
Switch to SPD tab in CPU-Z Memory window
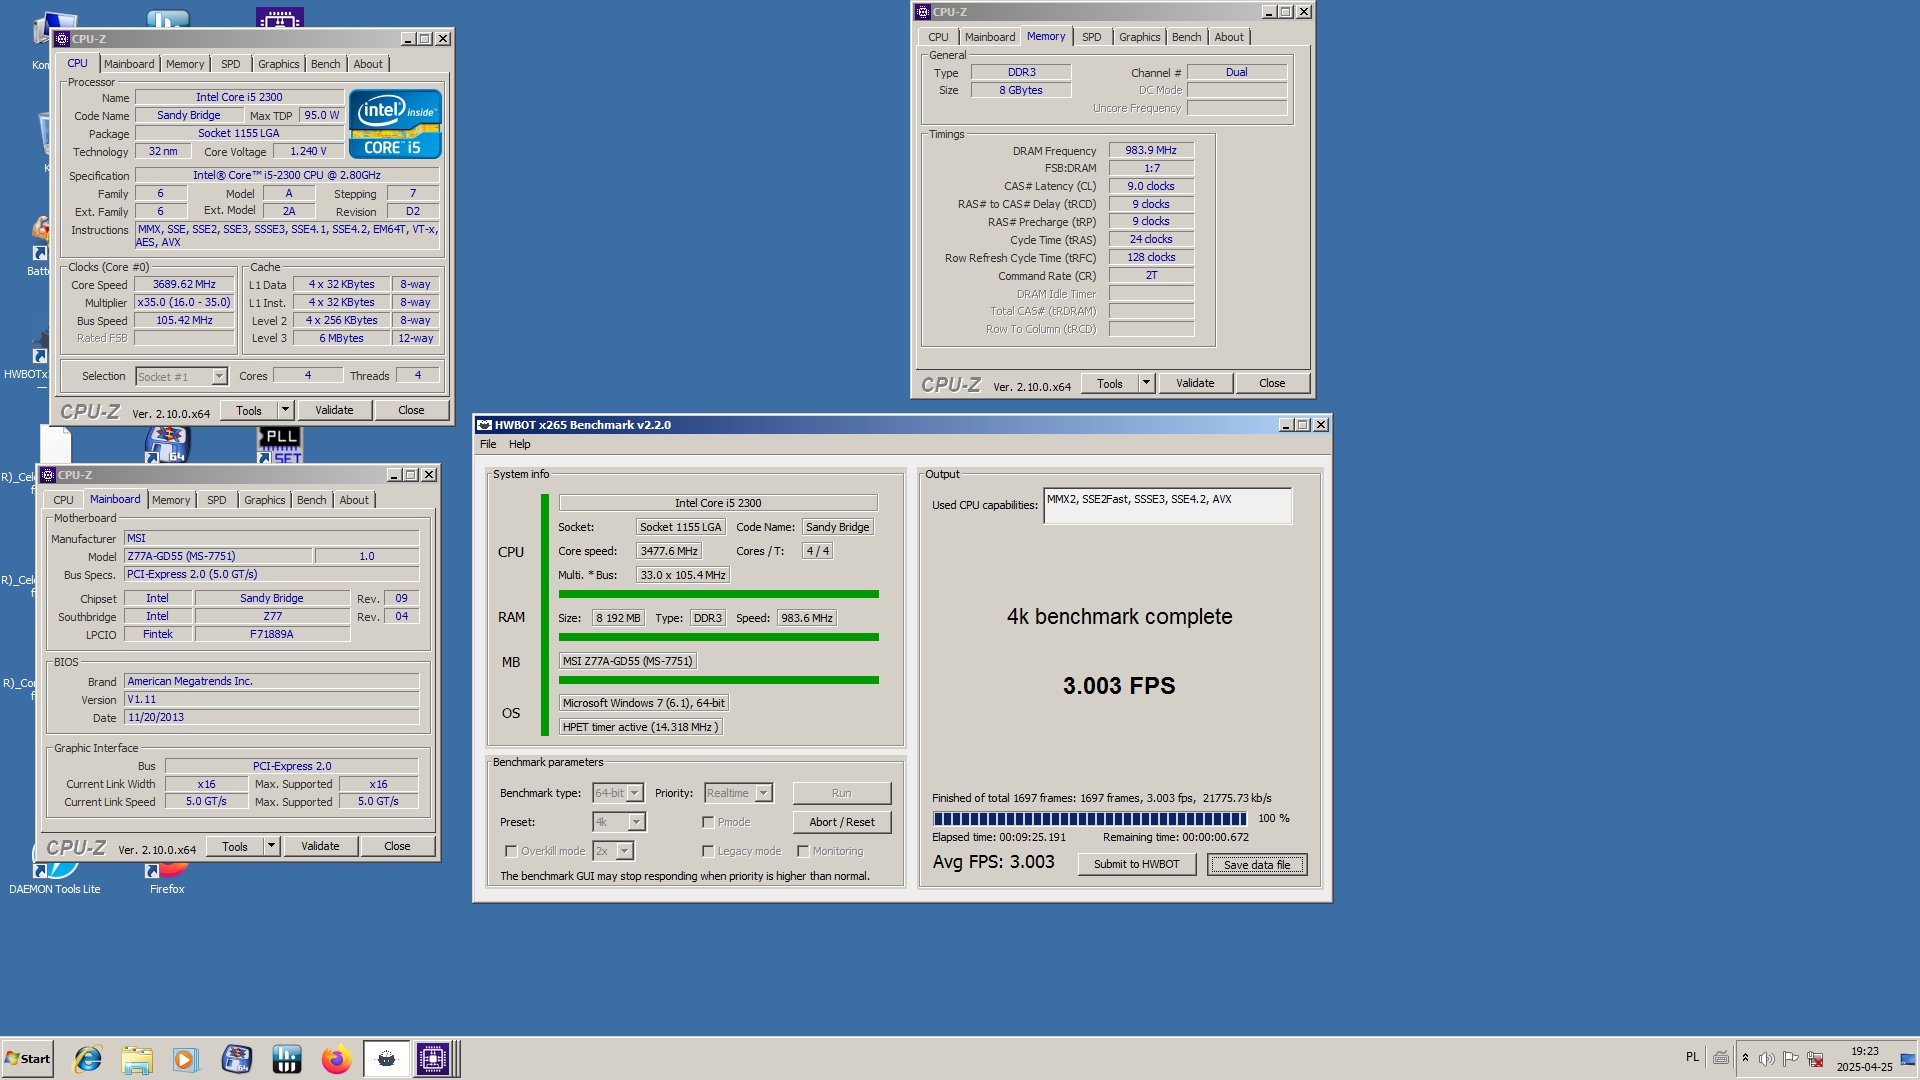1092,37
